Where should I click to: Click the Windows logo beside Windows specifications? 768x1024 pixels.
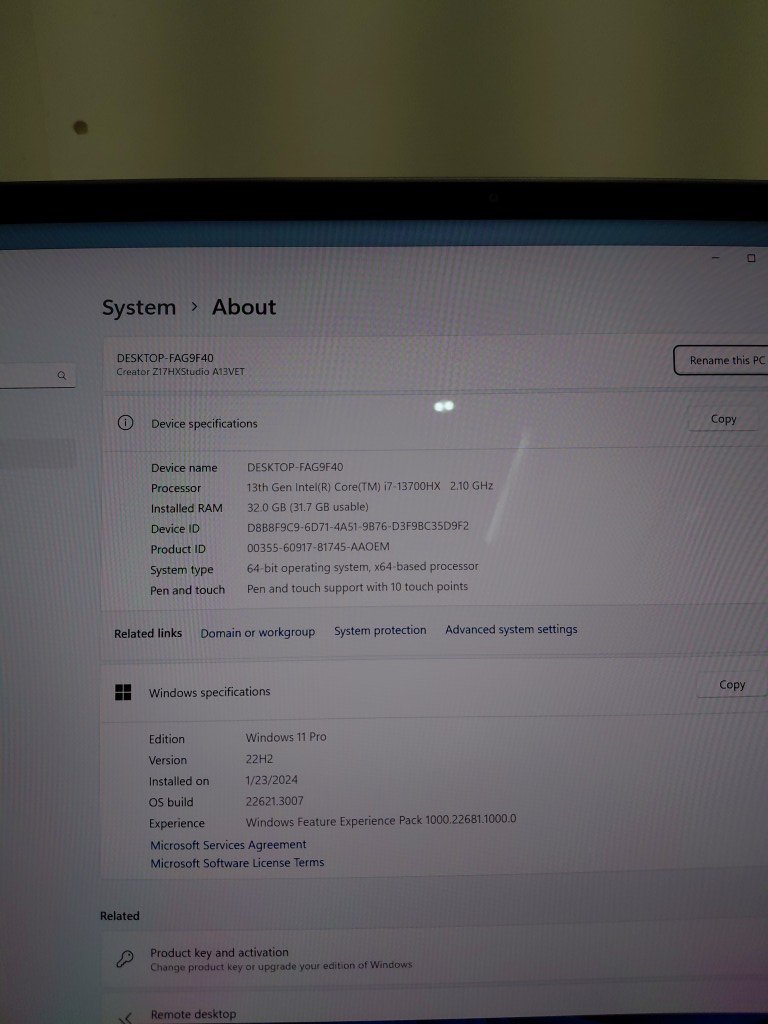pyautogui.click(x=123, y=692)
